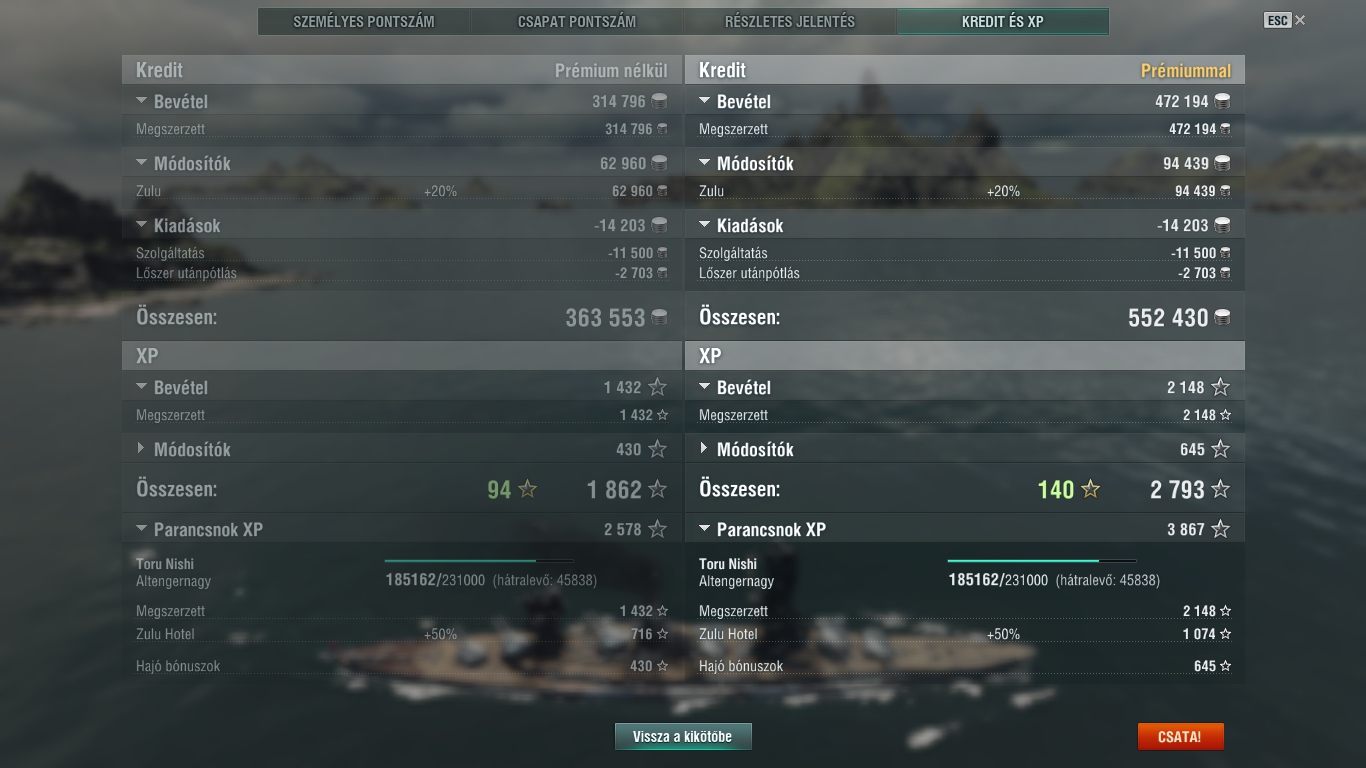Click the Vissza a kikötőbe button
Image resolution: width=1366 pixels, height=768 pixels.
[x=683, y=737]
